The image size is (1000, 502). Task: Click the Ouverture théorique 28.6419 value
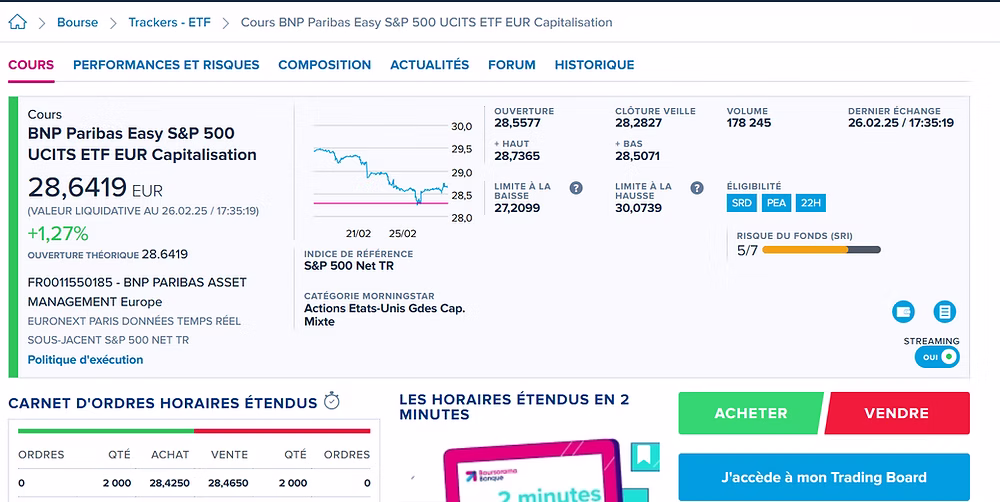click(165, 255)
